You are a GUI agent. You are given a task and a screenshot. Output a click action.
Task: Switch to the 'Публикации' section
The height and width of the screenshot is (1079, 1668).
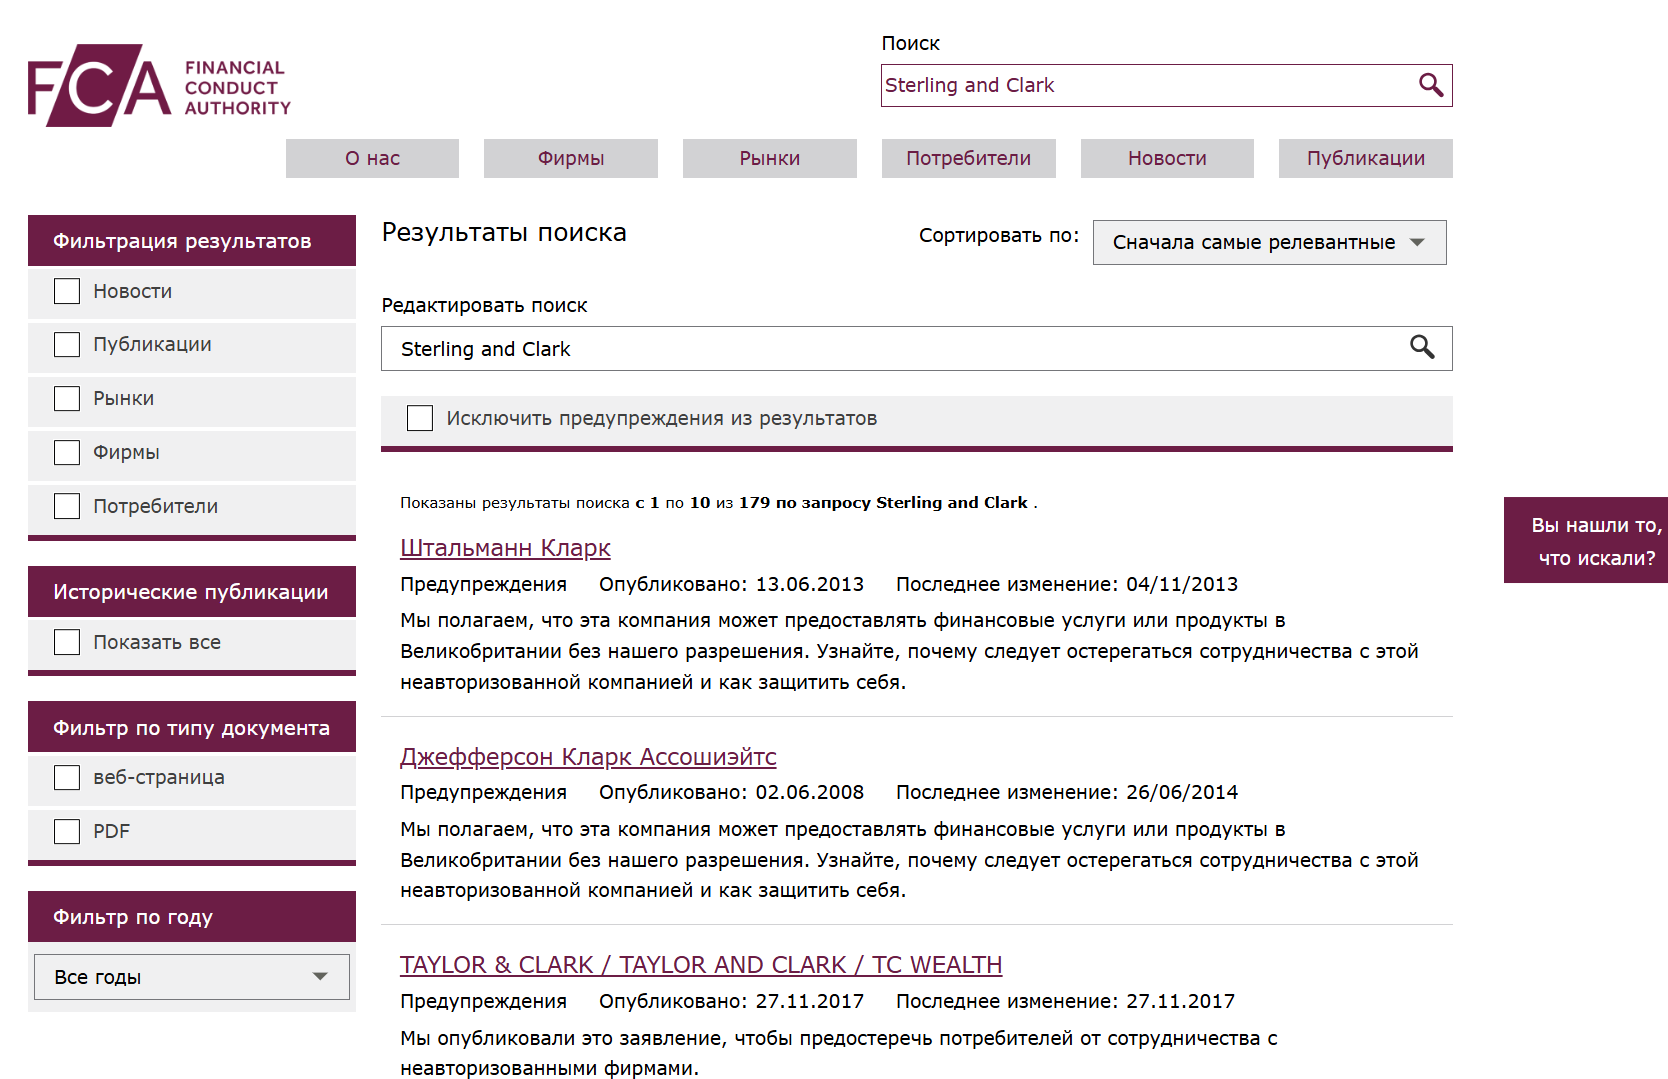[1364, 158]
